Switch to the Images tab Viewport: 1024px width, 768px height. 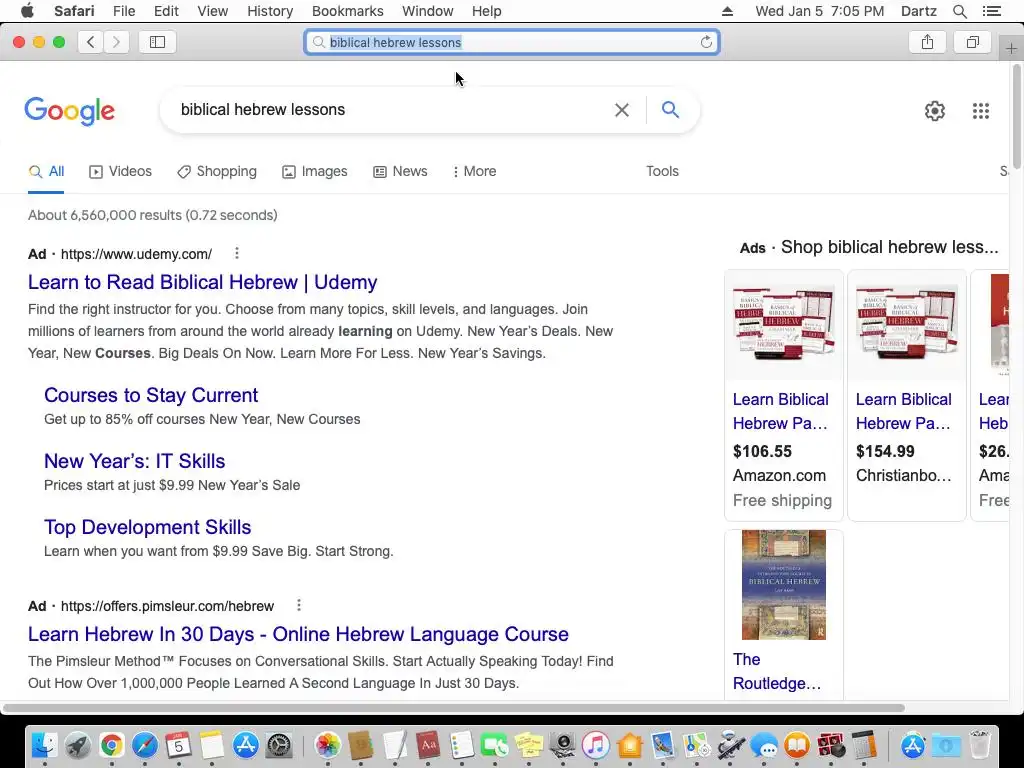coord(315,171)
